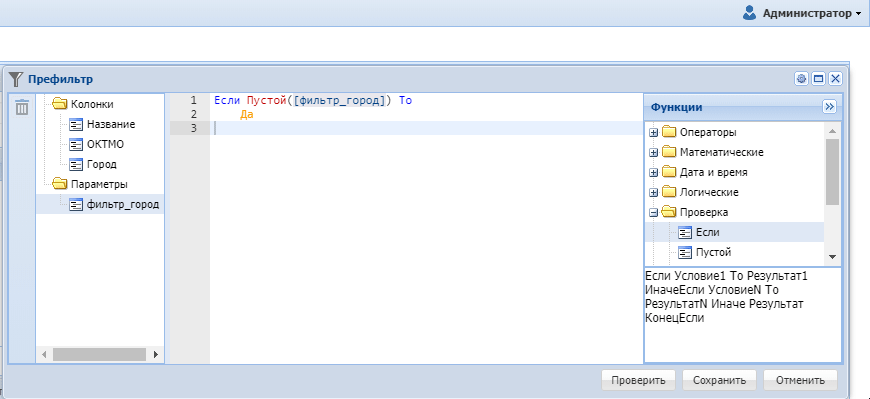Click line number 2 in the gutter

(194, 114)
